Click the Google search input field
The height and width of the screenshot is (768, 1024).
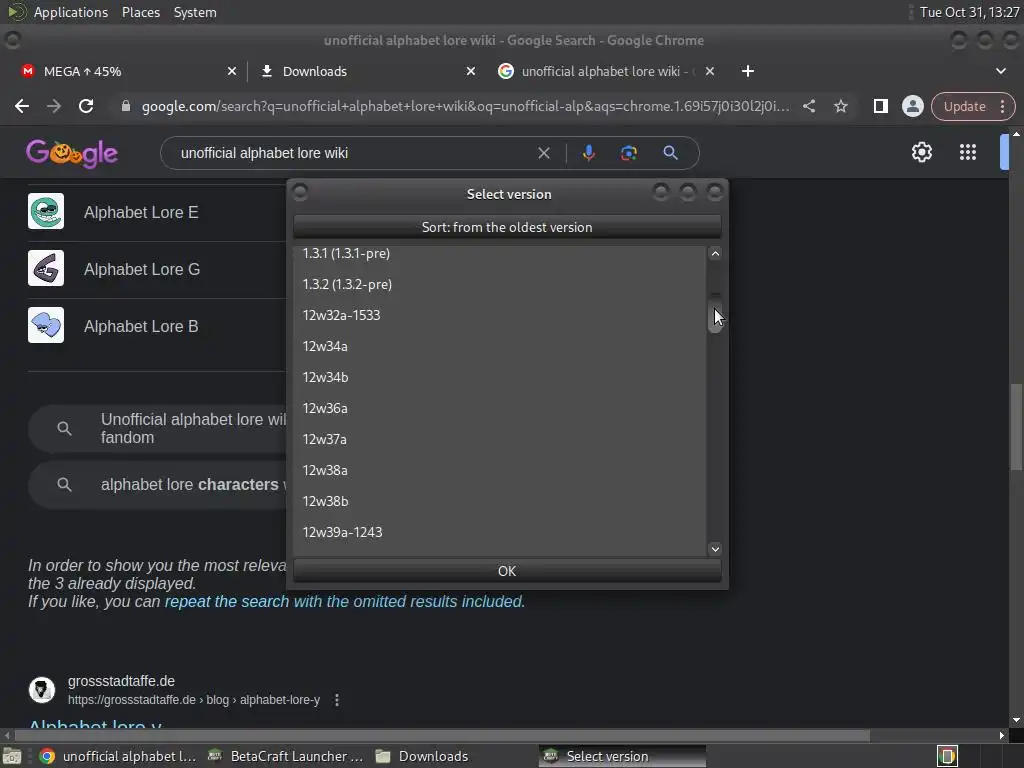coord(353,153)
